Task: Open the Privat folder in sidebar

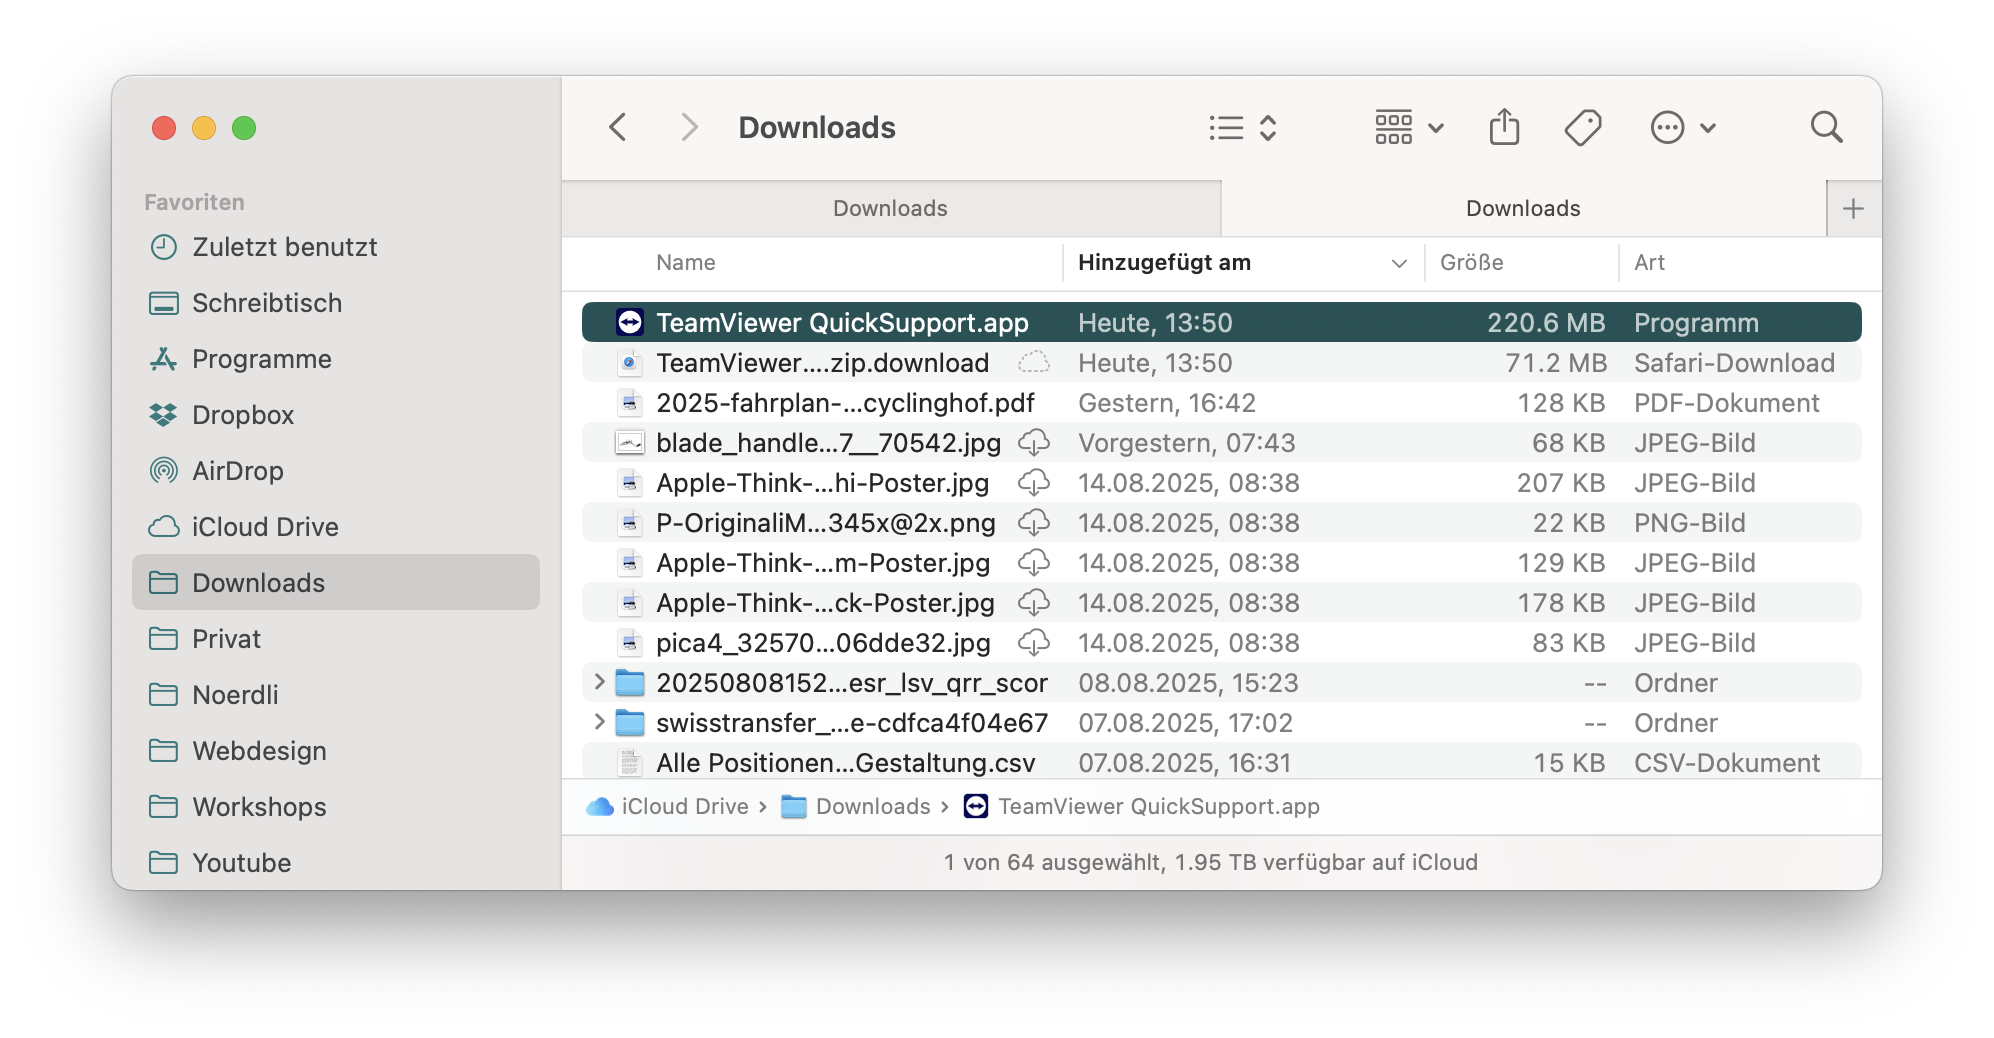Action: [x=336, y=639]
